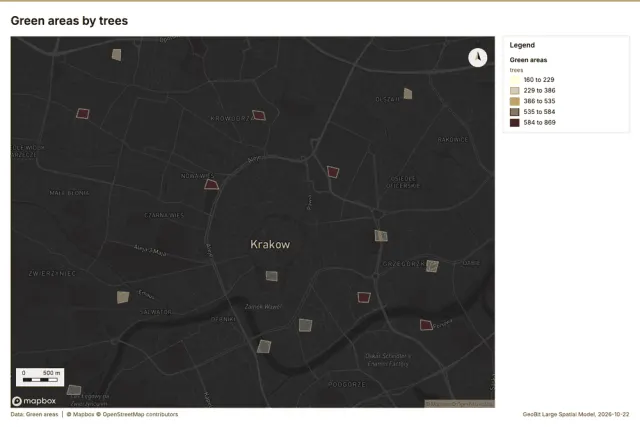Viewport: 640px width, 427px height.
Task: Click the '386 to 535' legend text
Action: (539, 101)
